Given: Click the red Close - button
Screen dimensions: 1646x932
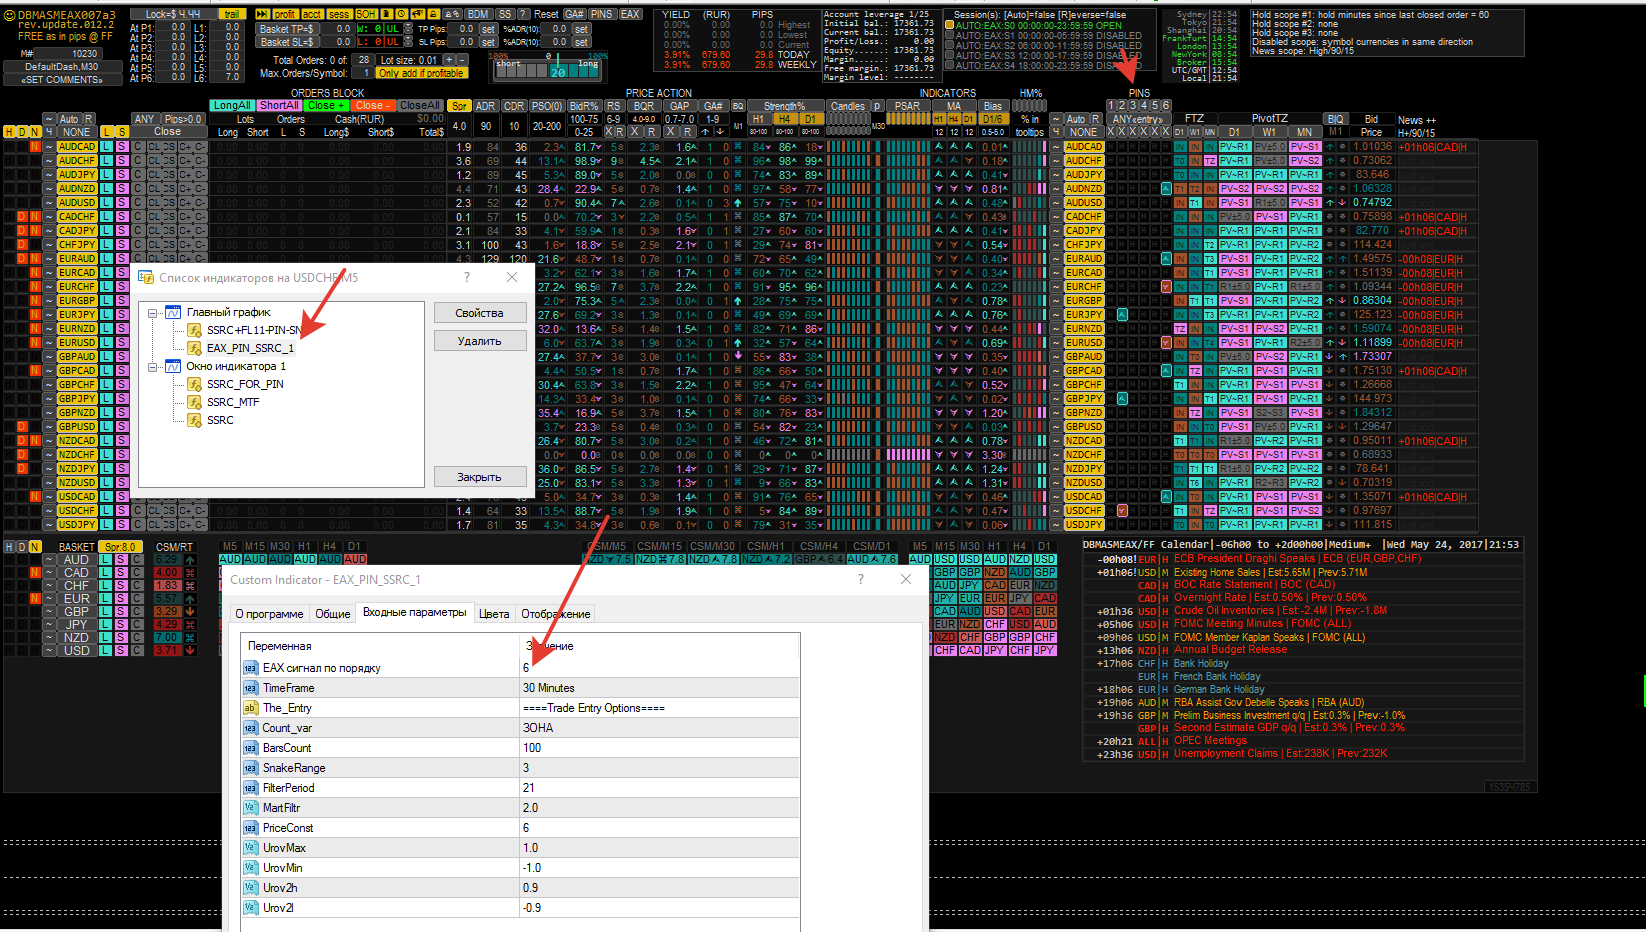Looking at the screenshot, I should click(372, 105).
